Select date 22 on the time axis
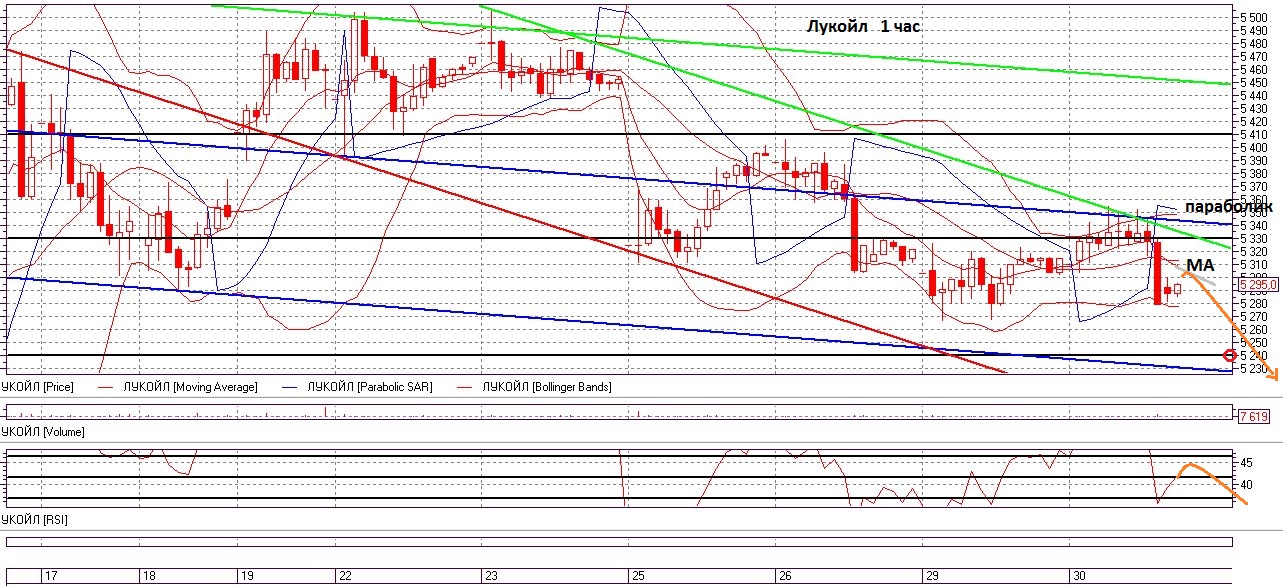The width and height of the screenshot is (1283, 586). (x=344, y=576)
